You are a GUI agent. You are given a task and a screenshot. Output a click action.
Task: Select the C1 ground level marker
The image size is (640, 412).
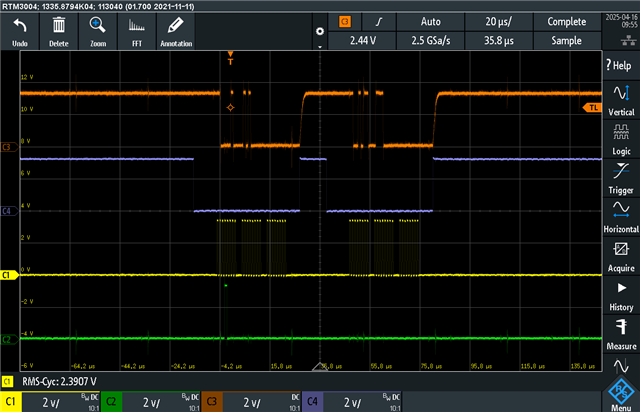point(9,275)
